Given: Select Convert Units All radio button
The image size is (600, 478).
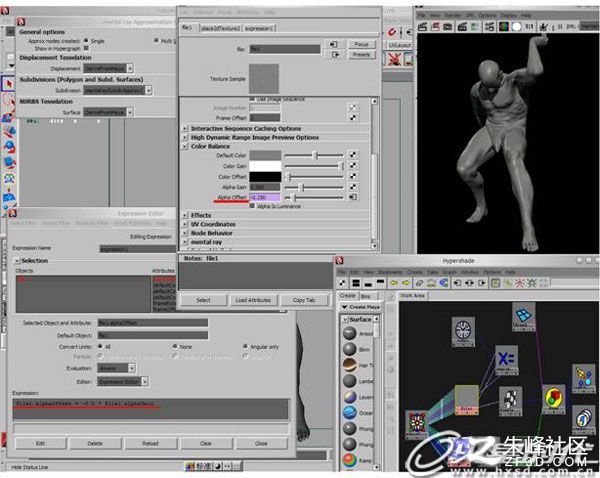Looking at the screenshot, I should tap(100, 346).
